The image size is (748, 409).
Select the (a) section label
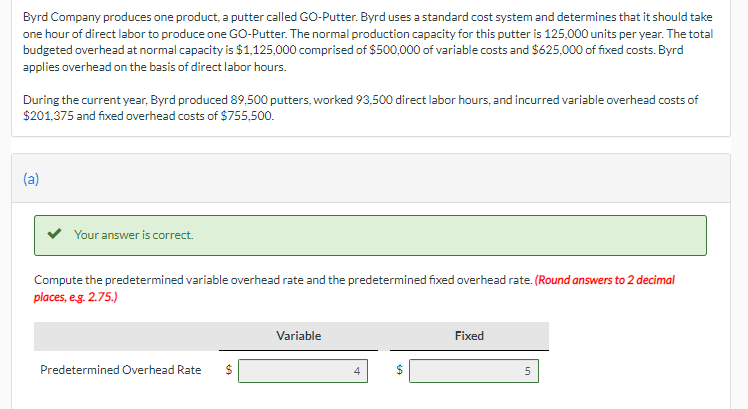31,179
